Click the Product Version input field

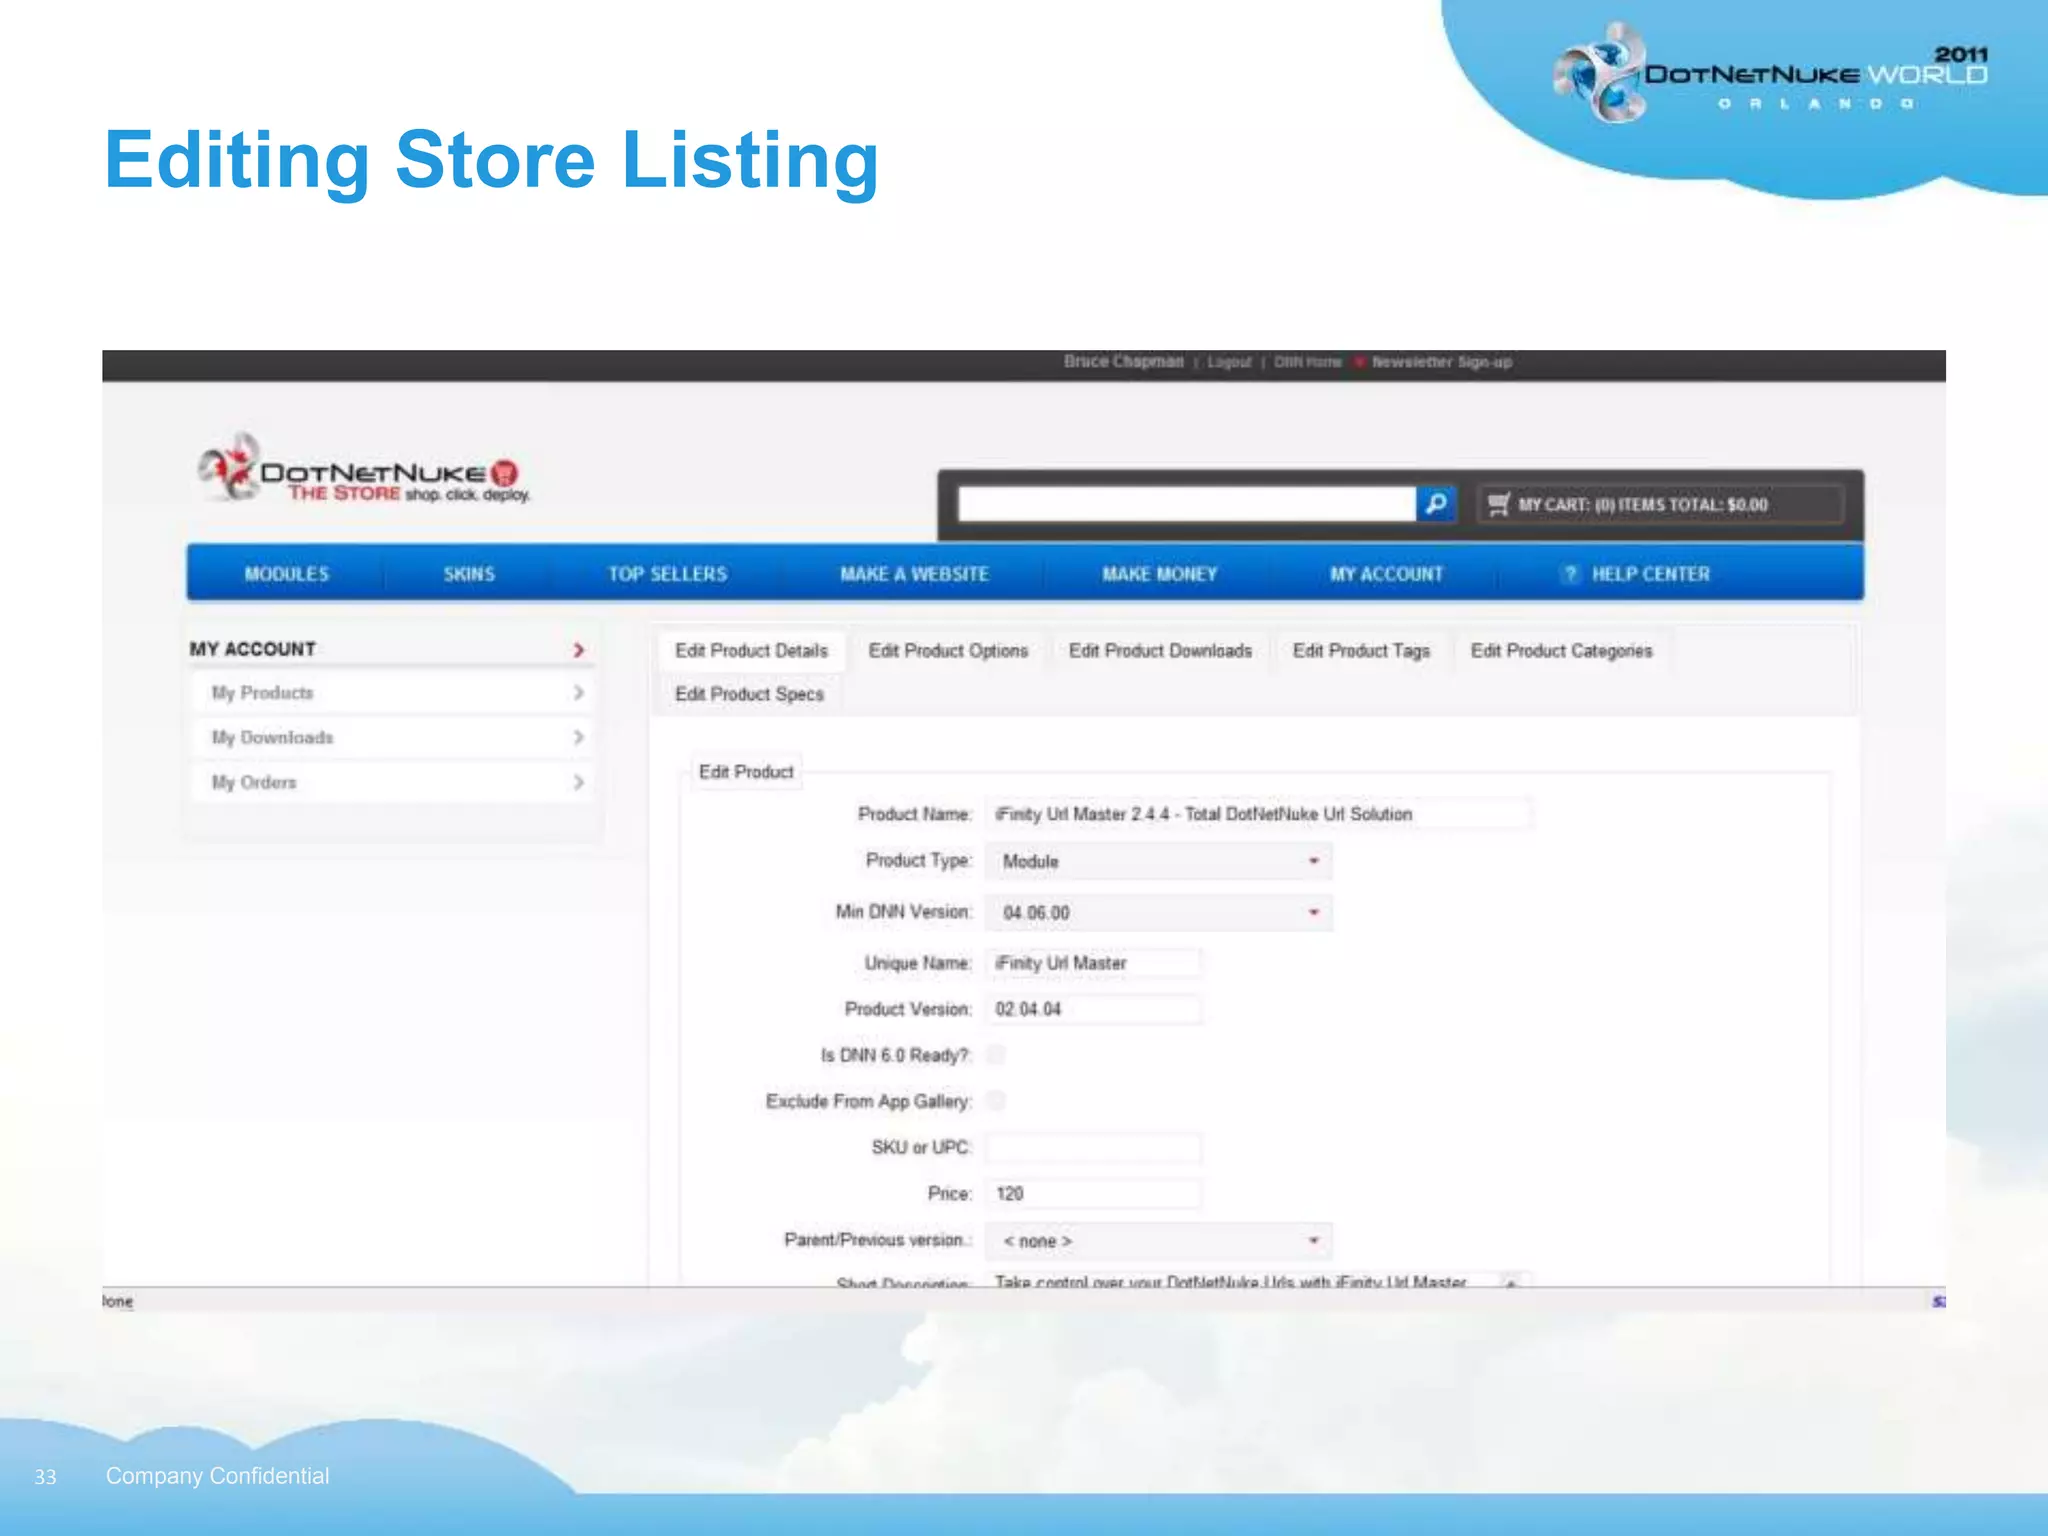click(1093, 1009)
